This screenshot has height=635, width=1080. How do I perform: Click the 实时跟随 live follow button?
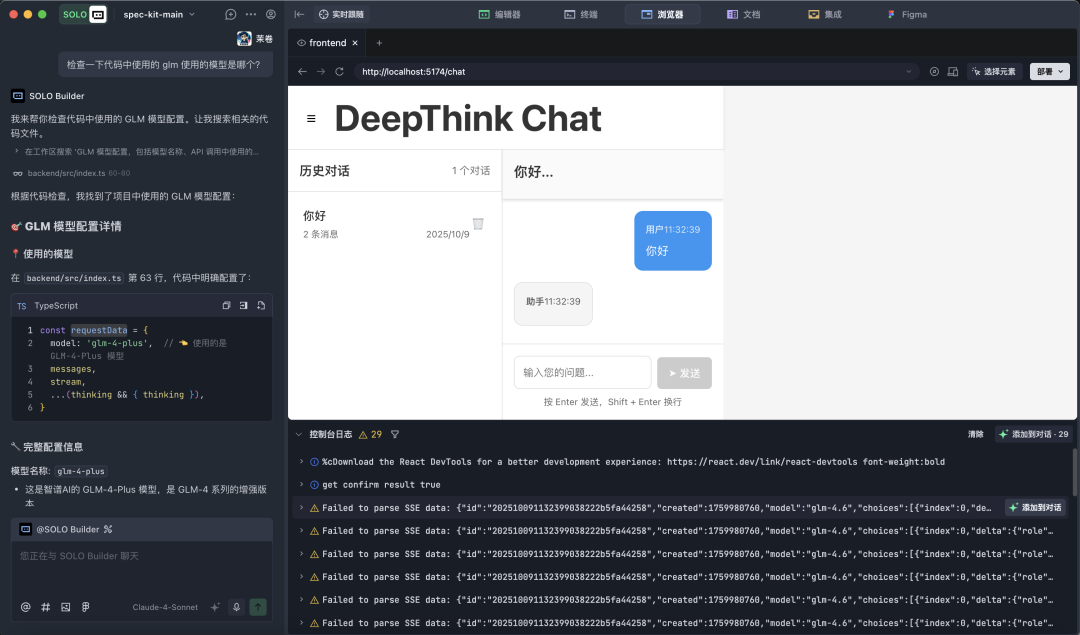(x=341, y=14)
